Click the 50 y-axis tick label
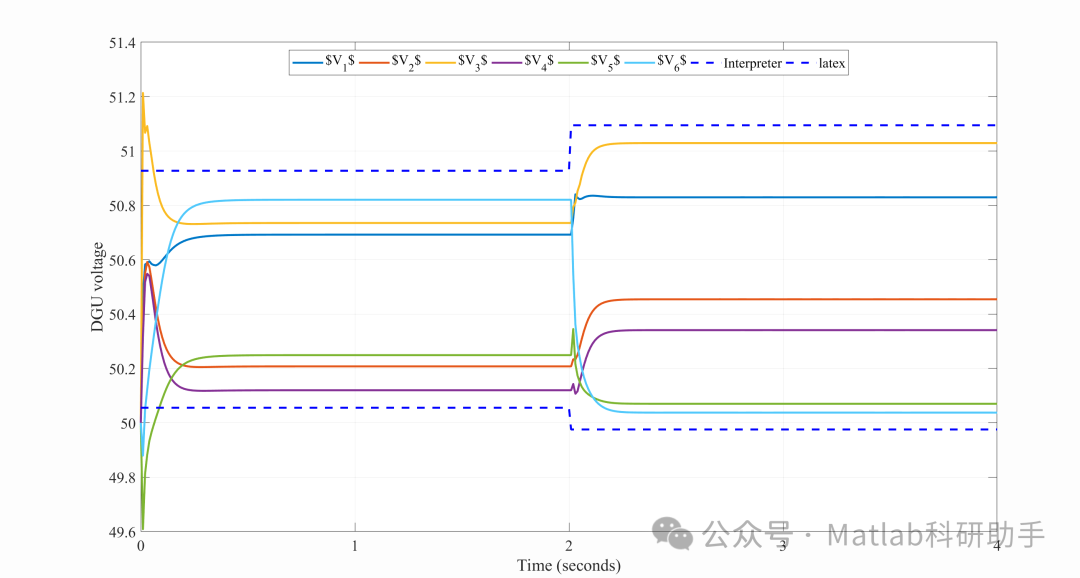1080x578 pixels. pos(128,424)
